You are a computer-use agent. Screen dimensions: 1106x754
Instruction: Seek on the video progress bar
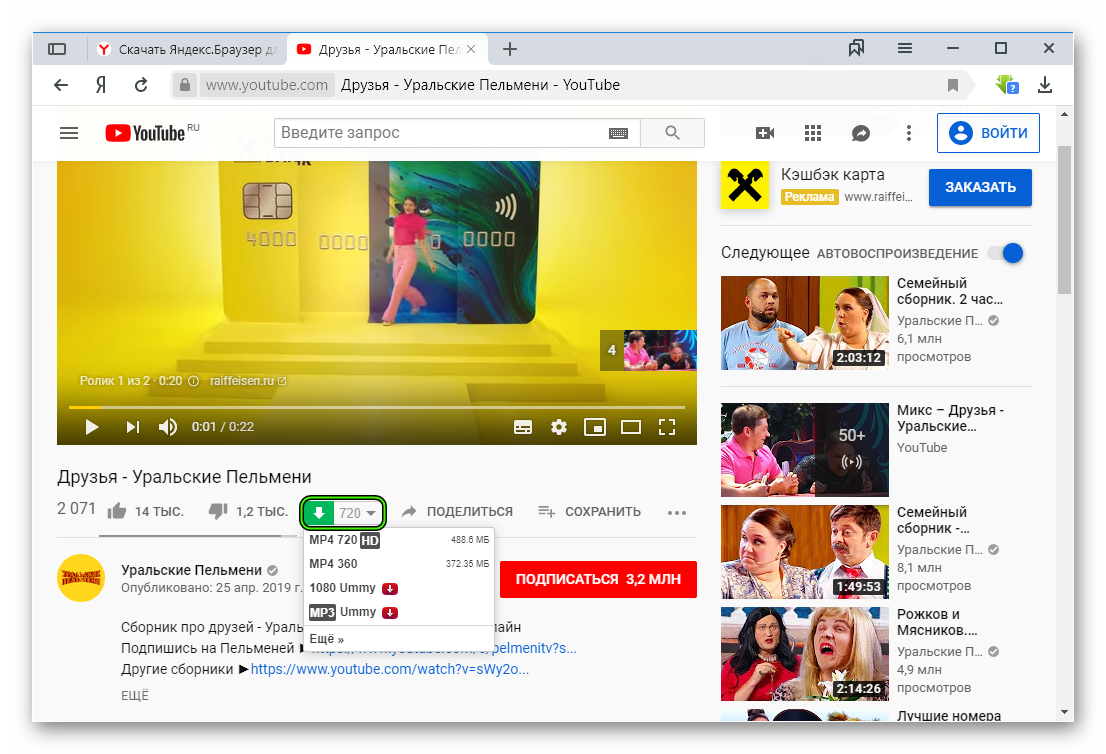click(377, 407)
